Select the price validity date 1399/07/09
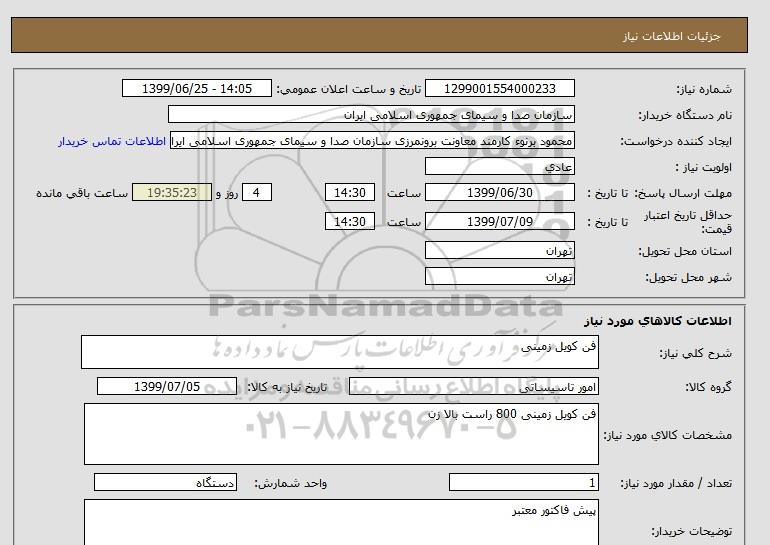Image resolution: width=770 pixels, height=545 pixels. tap(499, 222)
